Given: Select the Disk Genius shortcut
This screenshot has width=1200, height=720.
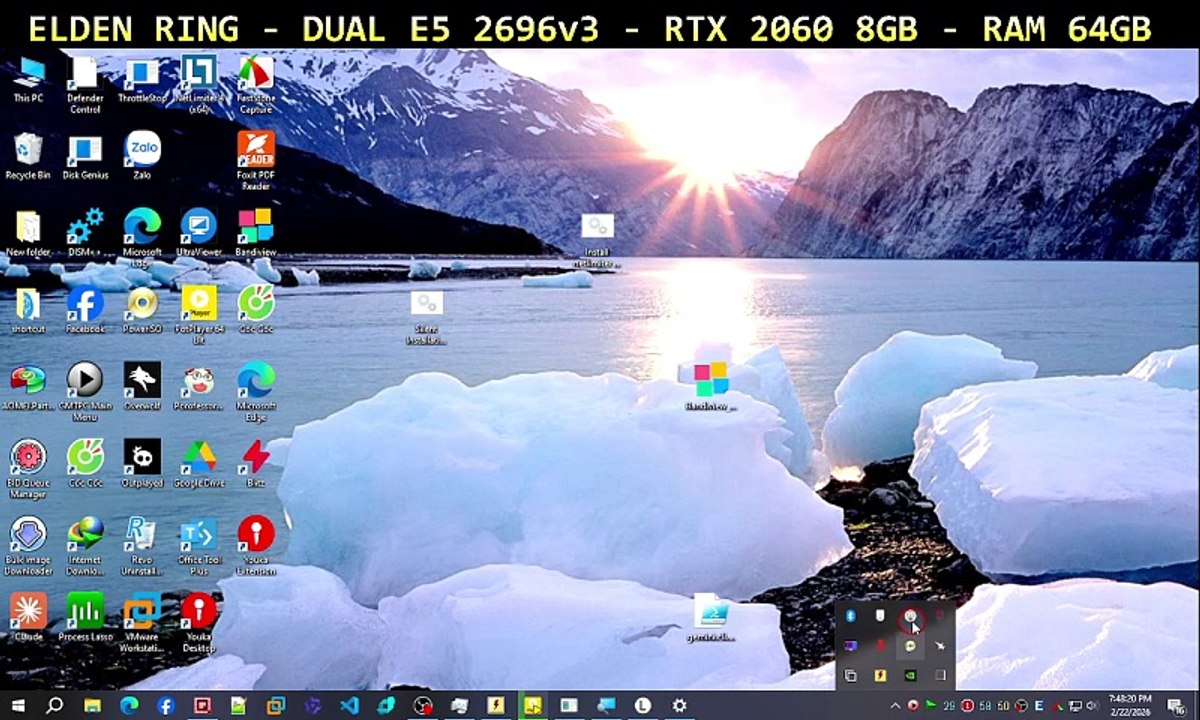Looking at the screenshot, I should tap(85, 157).
